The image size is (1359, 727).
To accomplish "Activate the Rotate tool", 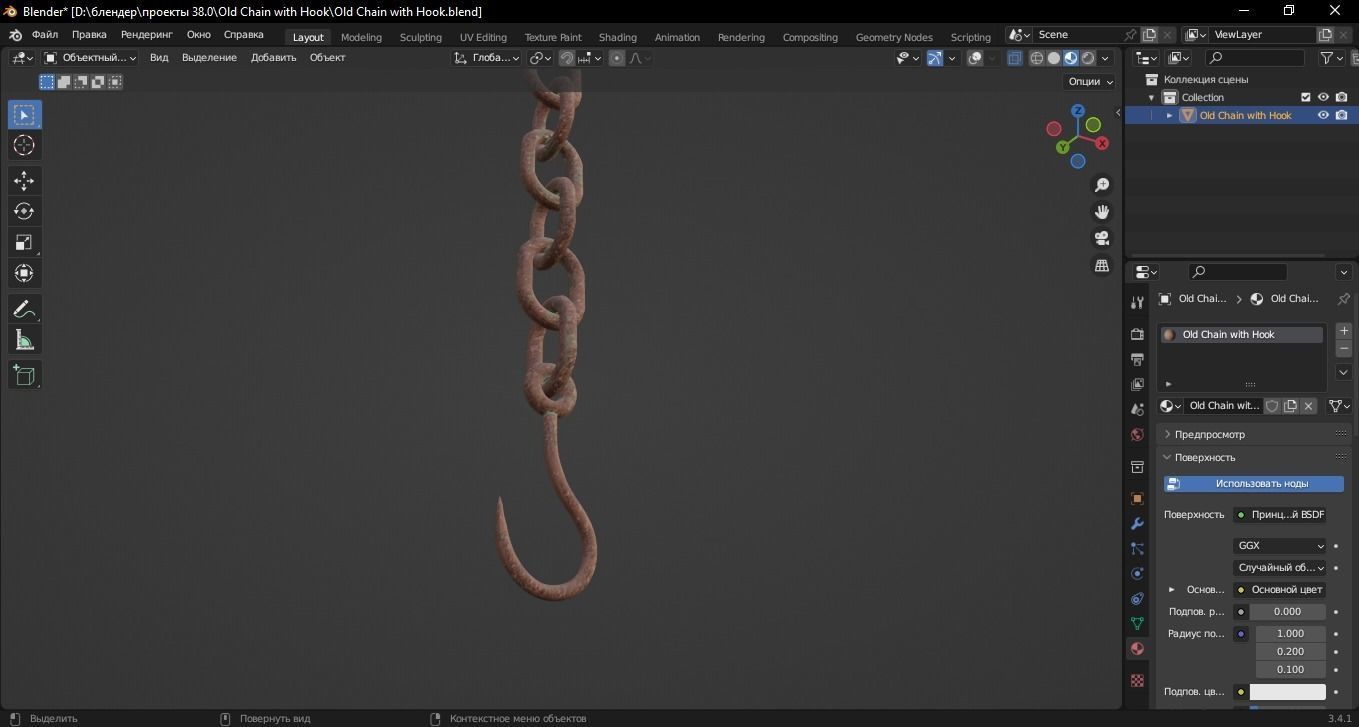I will (24, 211).
